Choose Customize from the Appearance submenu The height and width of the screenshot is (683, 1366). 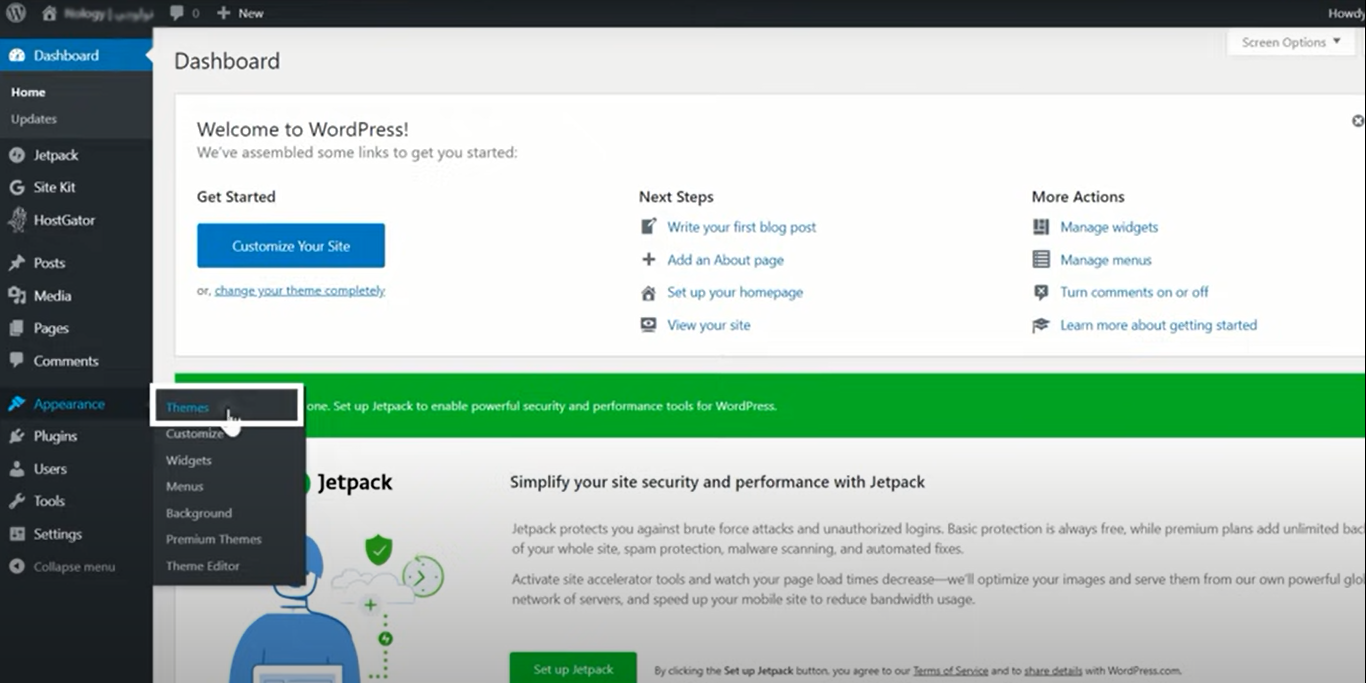[194, 434]
